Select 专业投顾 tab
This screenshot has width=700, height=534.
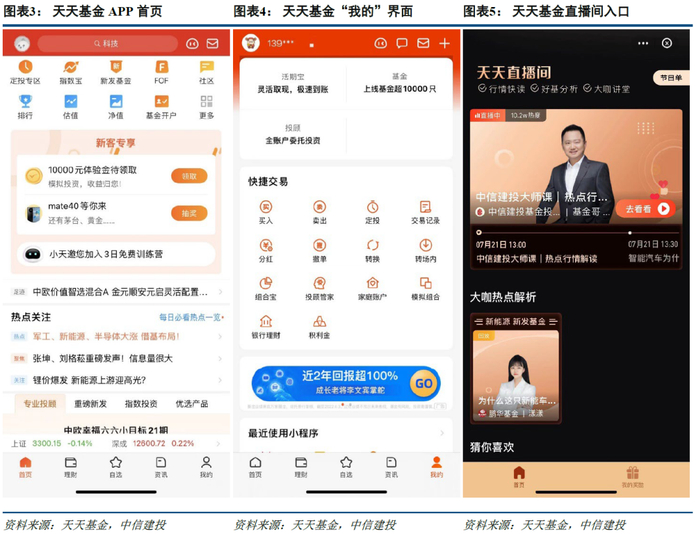40,404
